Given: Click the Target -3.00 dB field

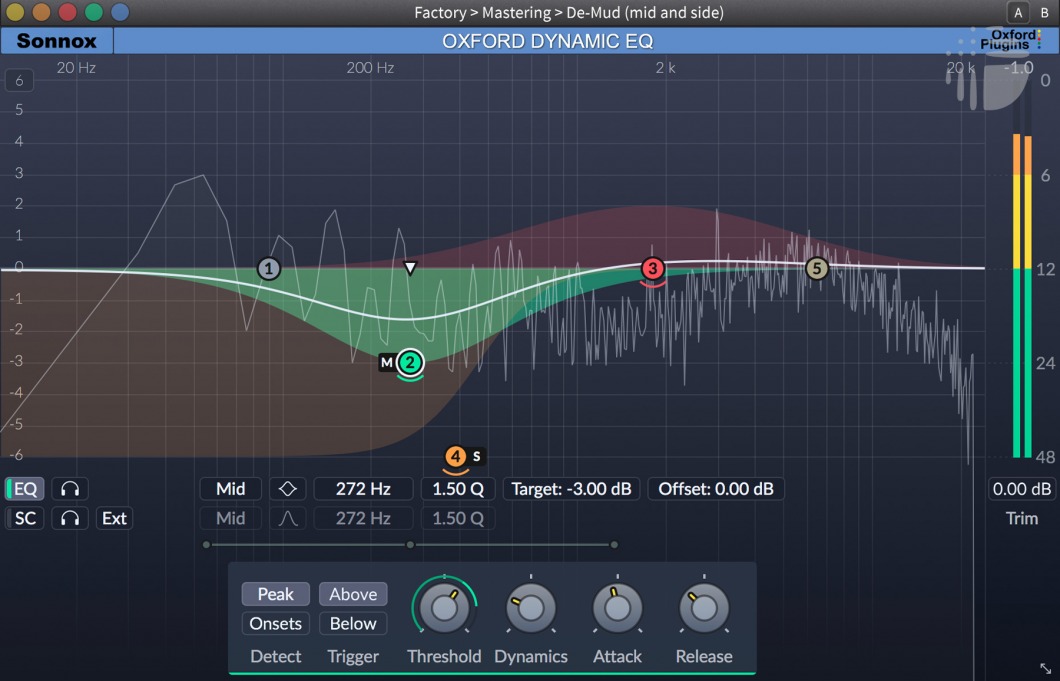Looking at the screenshot, I should (x=571, y=489).
